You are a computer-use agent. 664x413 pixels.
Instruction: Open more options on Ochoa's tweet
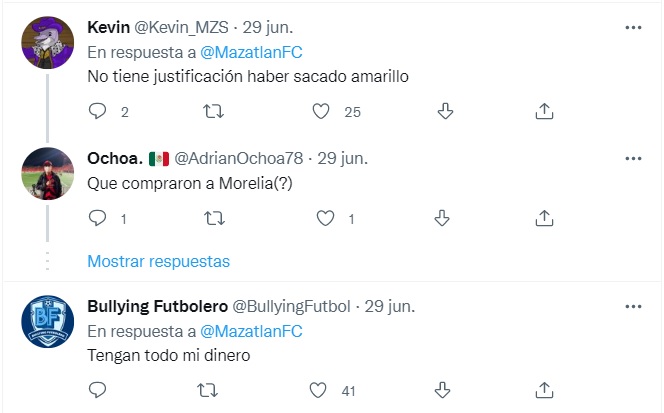633,159
